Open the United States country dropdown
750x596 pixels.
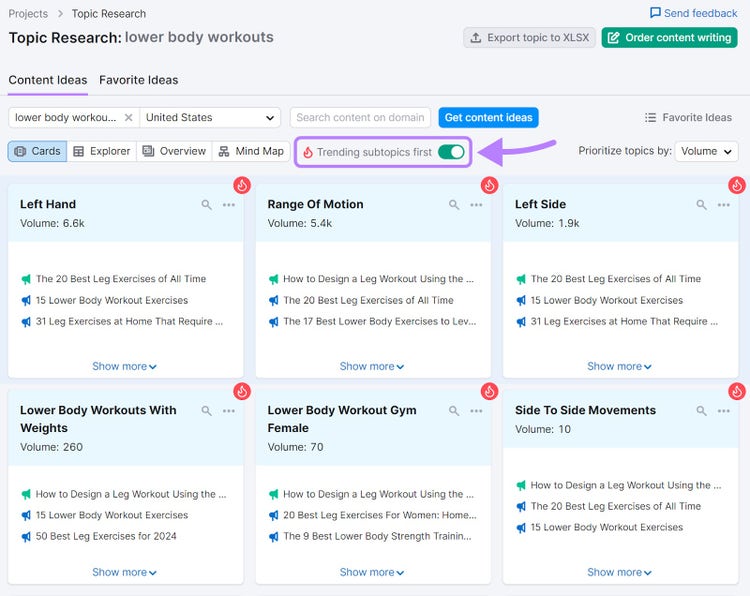click(x=210, y=118)
